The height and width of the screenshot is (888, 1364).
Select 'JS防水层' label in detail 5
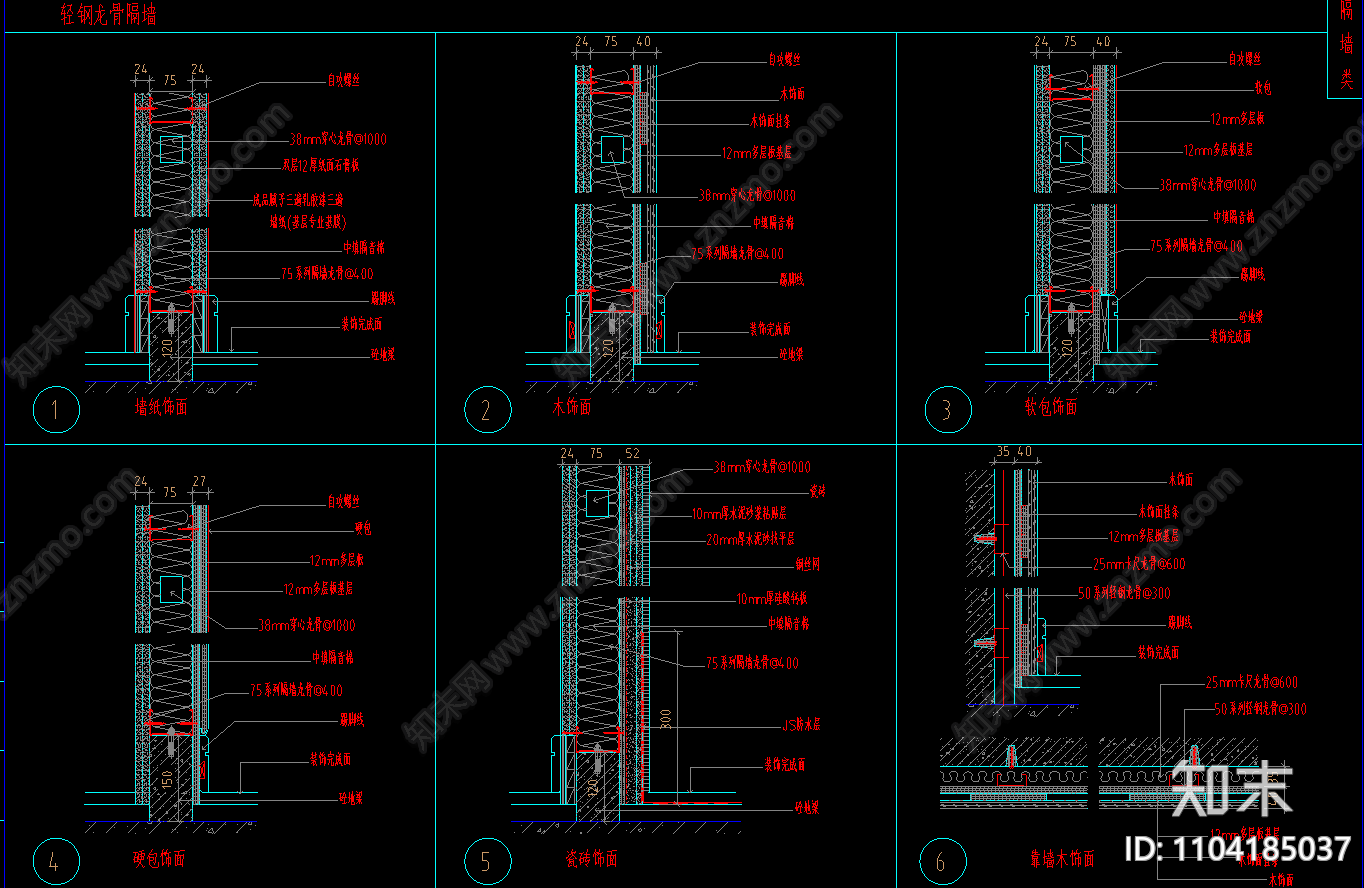(x=801, y=725)
